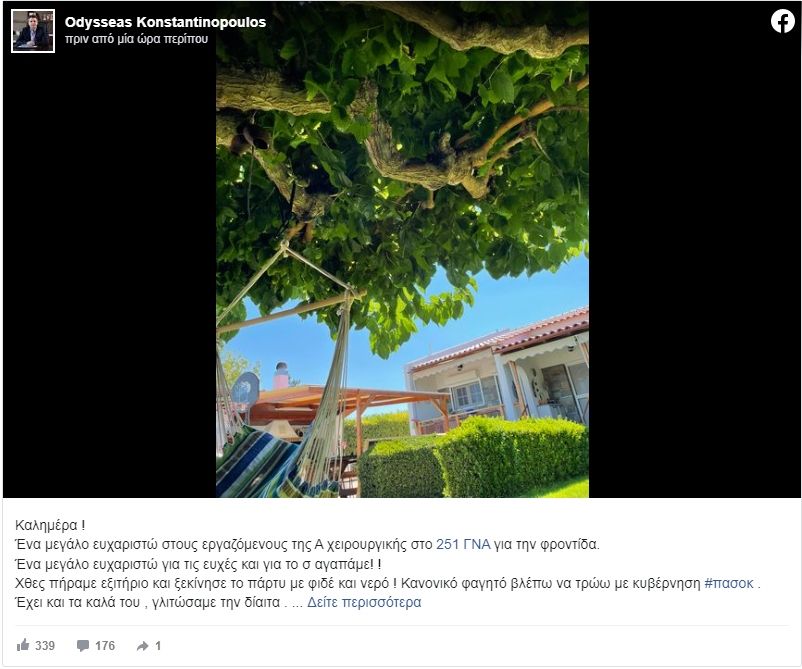Open Odysseas Konstantinopoulos profile picture
This screenshot has height=669, width=802.
(x=33, y=31)
